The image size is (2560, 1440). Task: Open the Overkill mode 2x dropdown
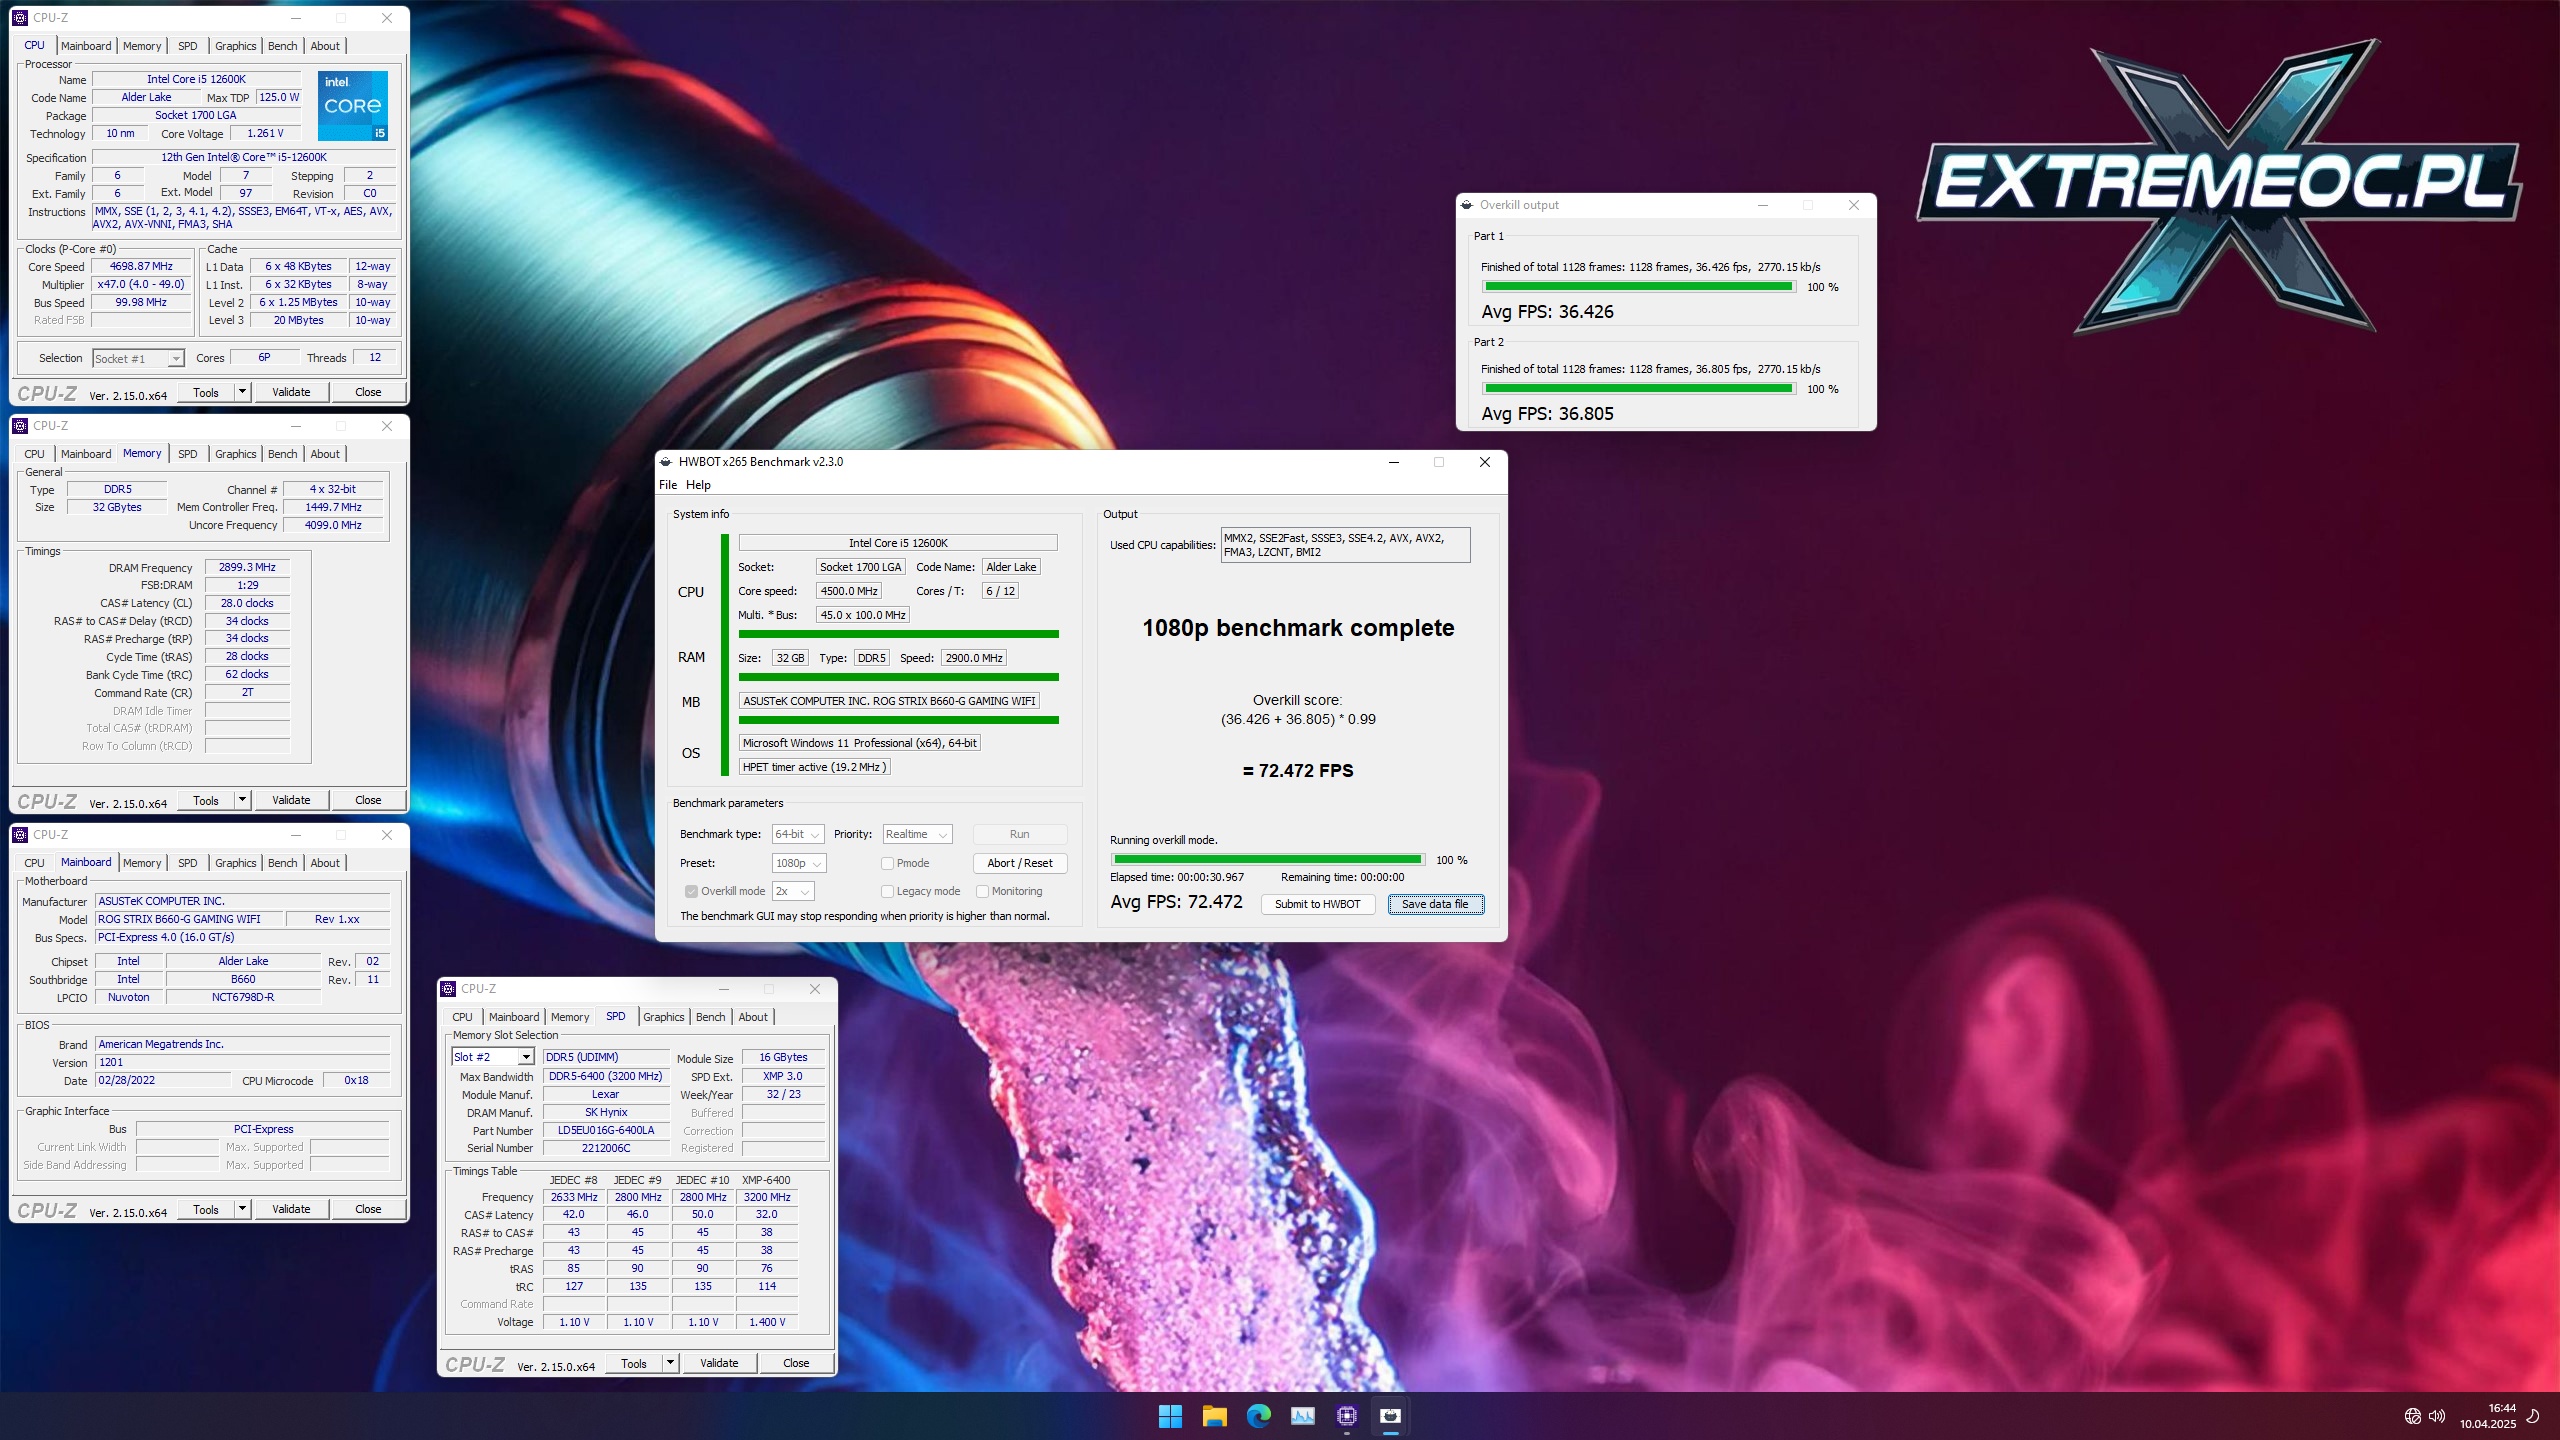click(793, 891)
